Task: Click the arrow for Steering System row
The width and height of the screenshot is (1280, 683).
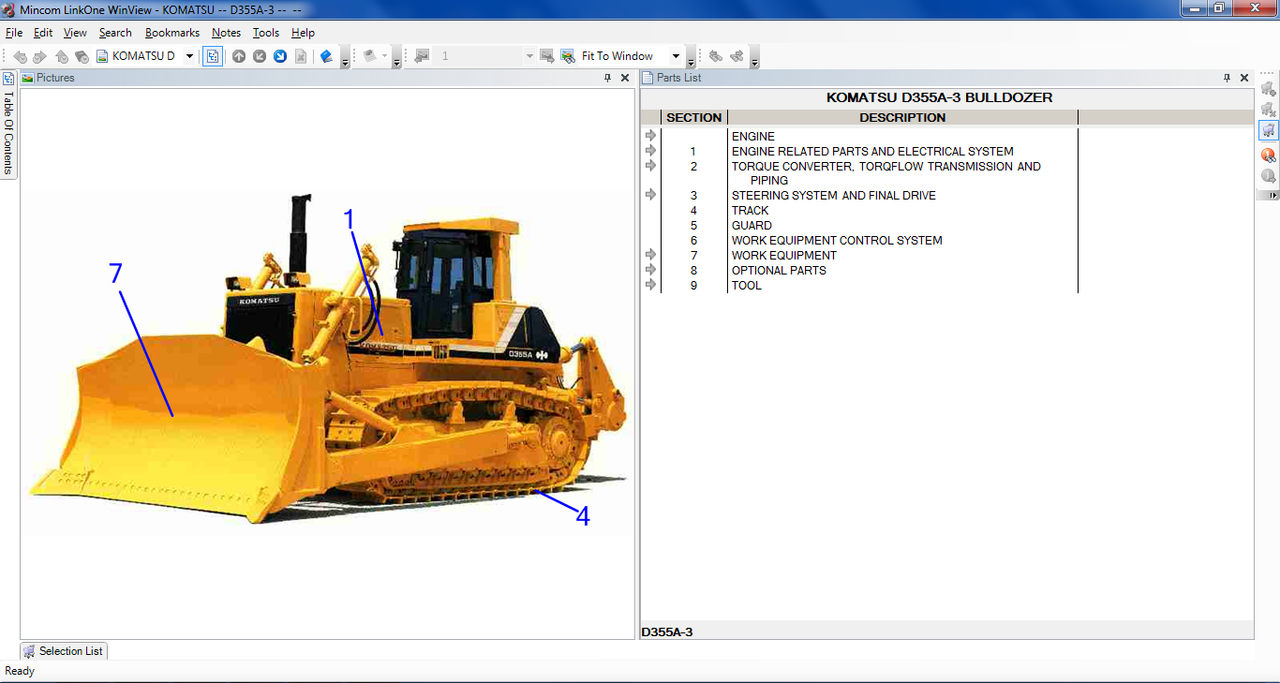Action: (650, 194)
